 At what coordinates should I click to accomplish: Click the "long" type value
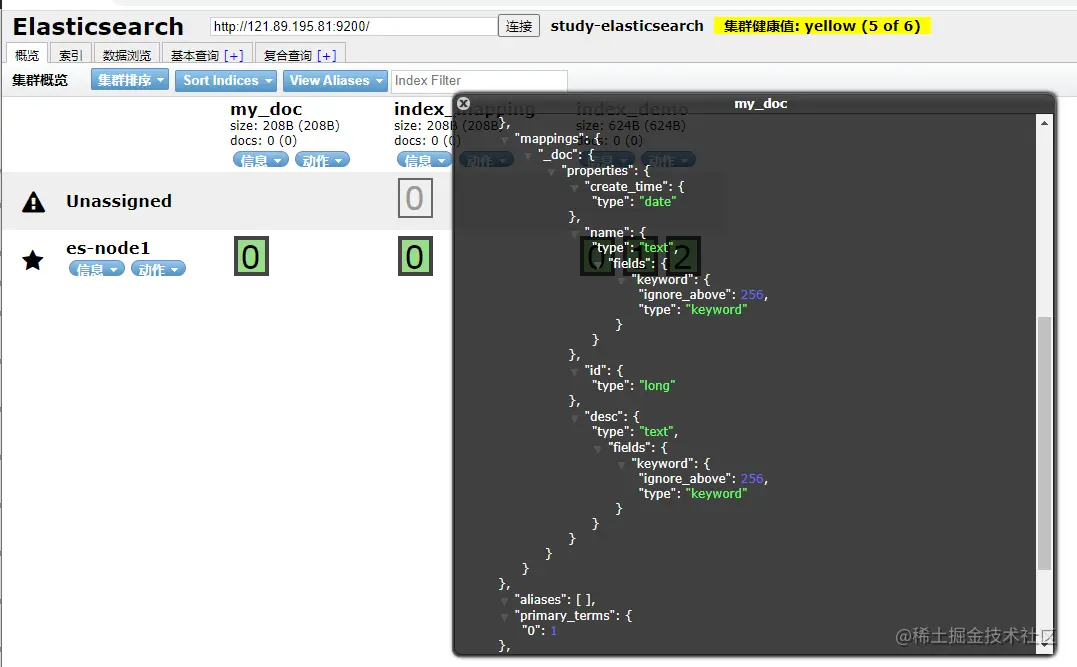(x=657, y=385)
